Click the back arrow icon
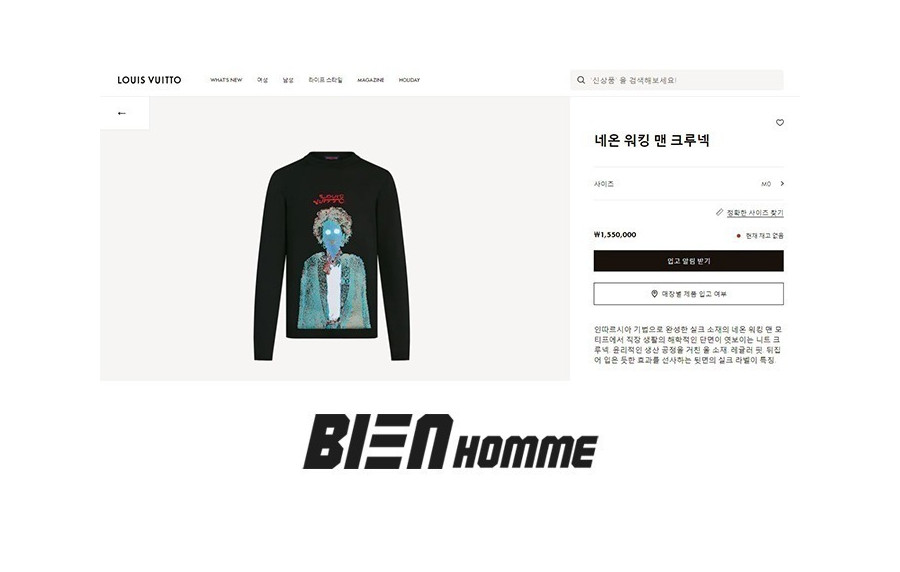 tap(121, 114)
